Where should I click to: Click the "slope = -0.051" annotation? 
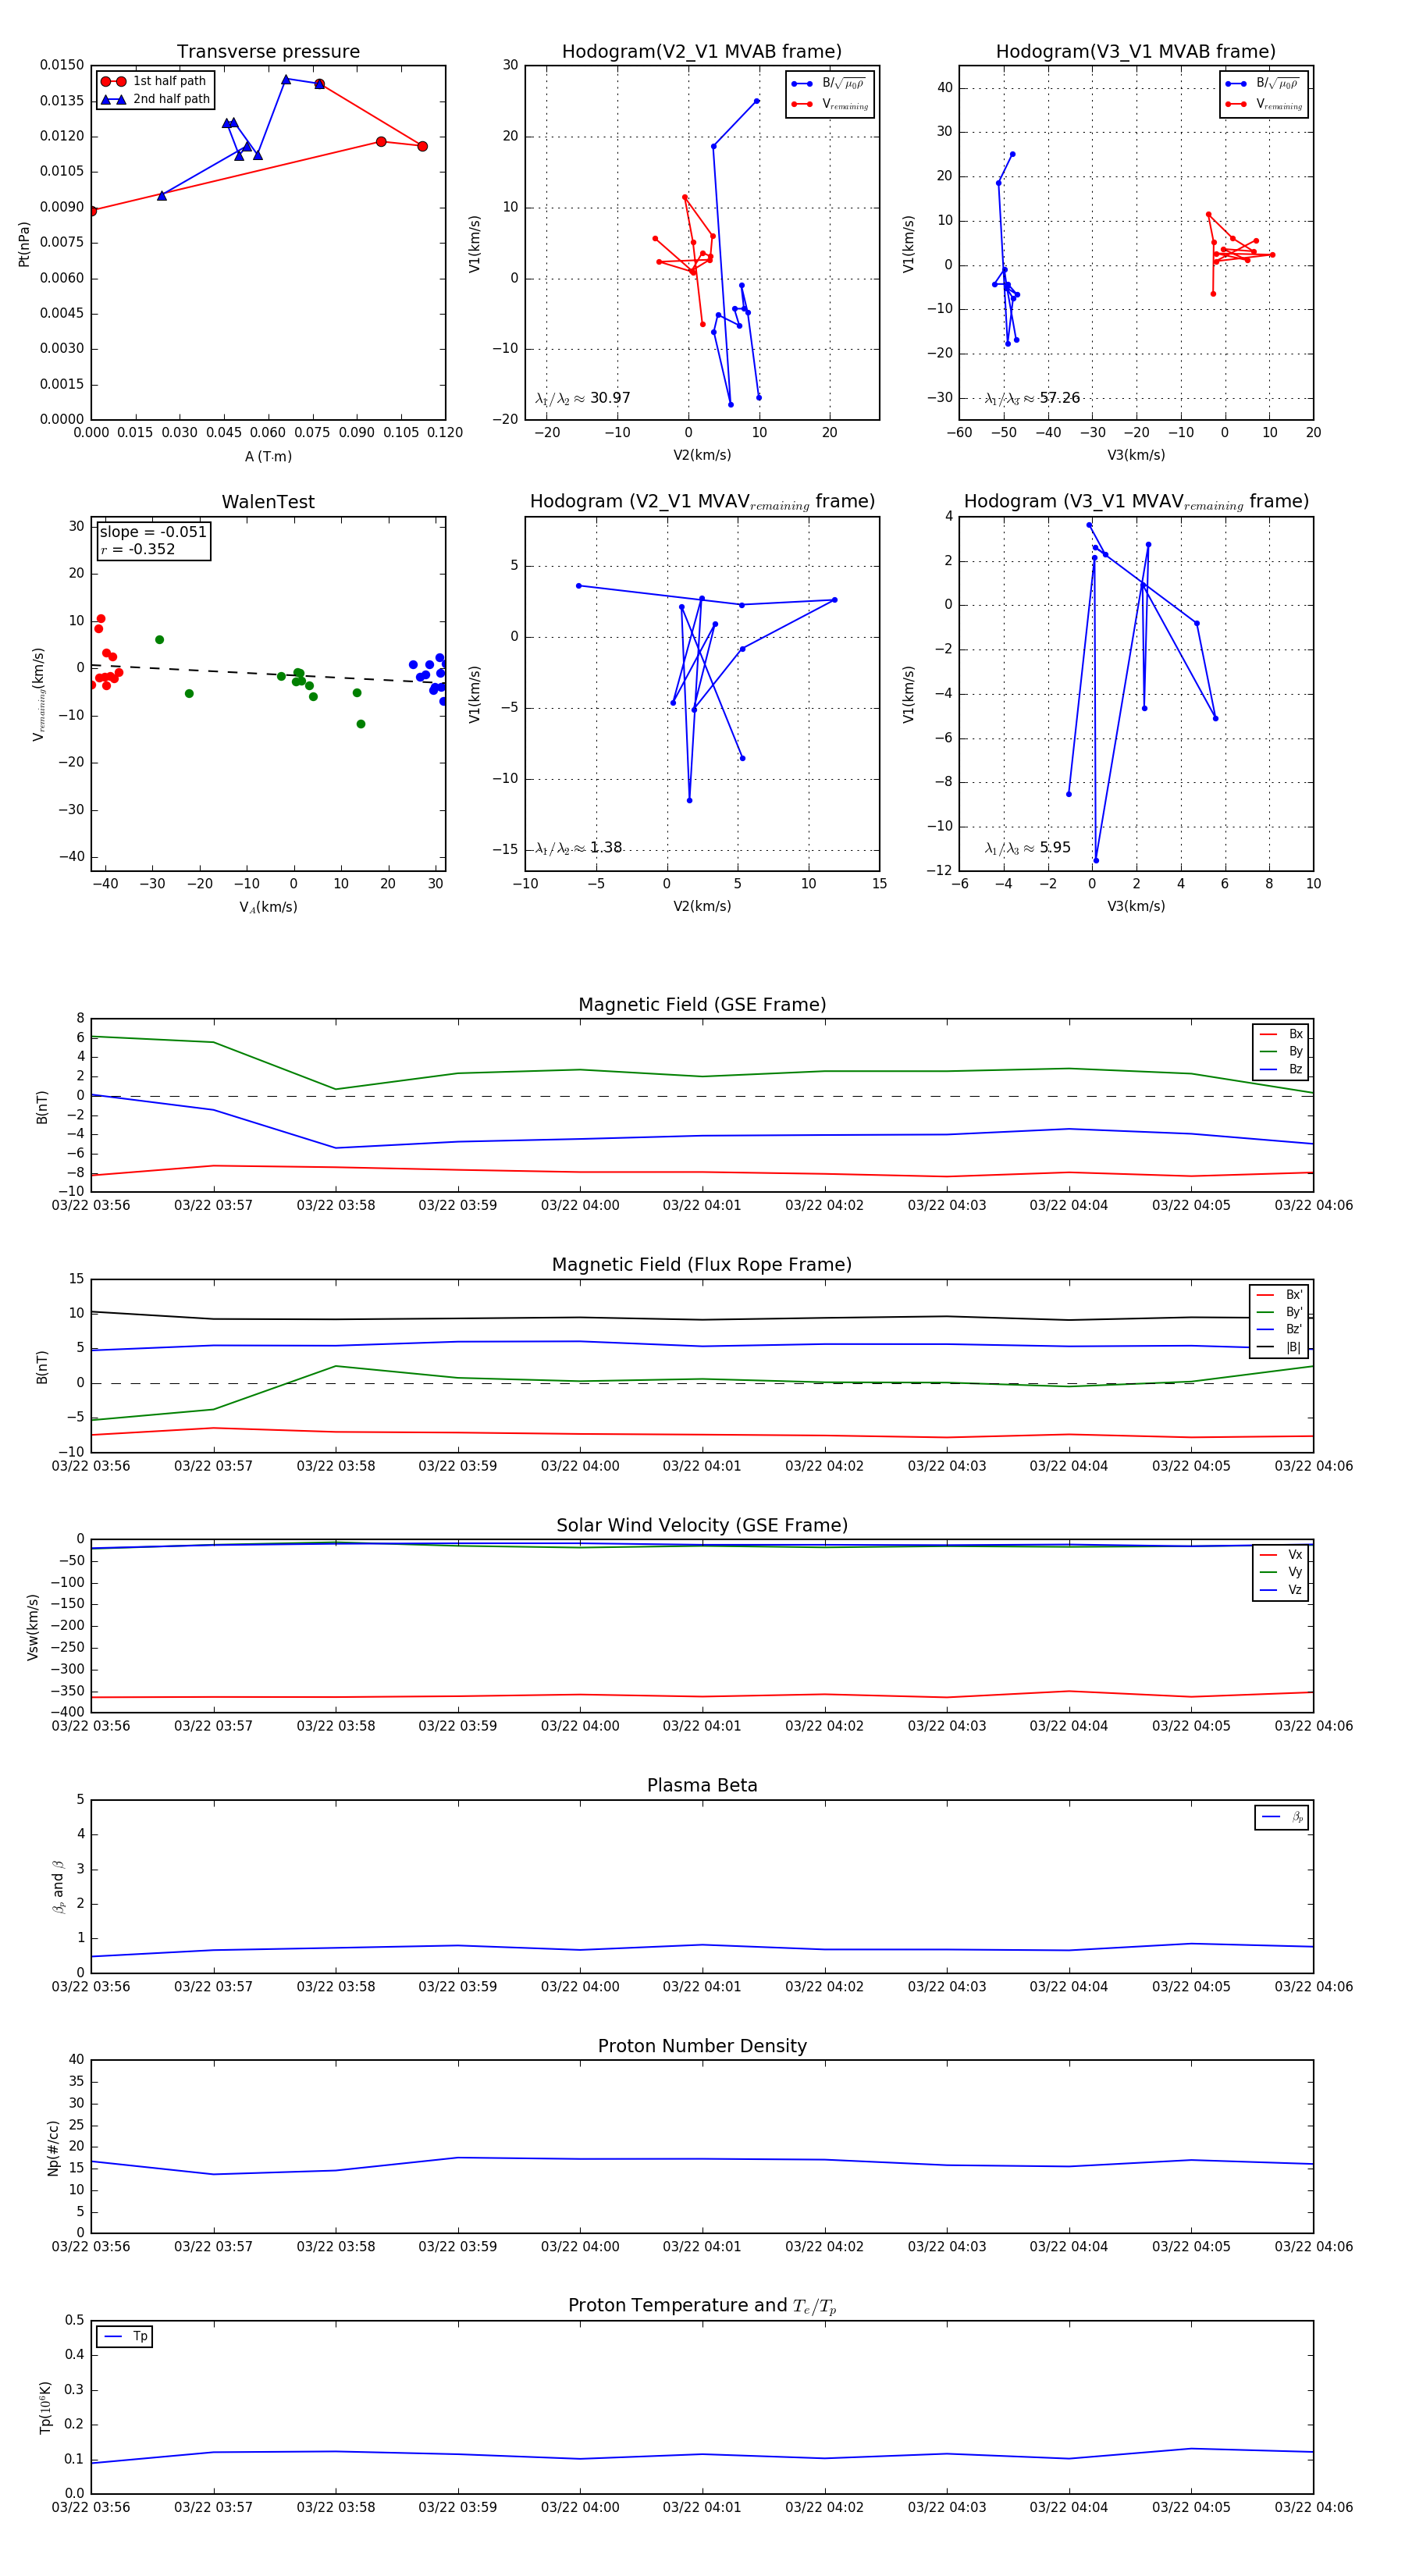tap(153, 532)
